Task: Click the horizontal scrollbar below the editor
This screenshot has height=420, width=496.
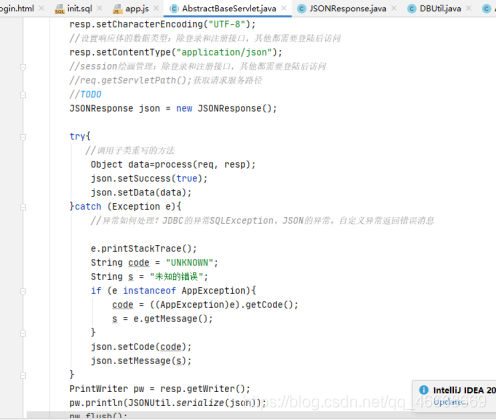Action: click(x=261, y=415)
